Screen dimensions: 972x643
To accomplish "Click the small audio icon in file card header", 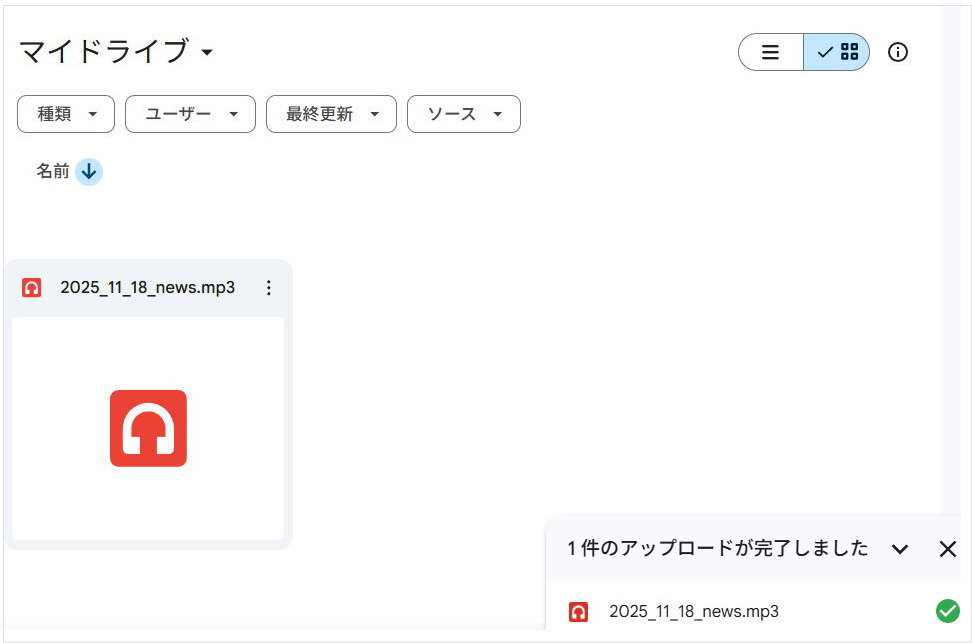I will pyautogui.click(x=32, y=288).
